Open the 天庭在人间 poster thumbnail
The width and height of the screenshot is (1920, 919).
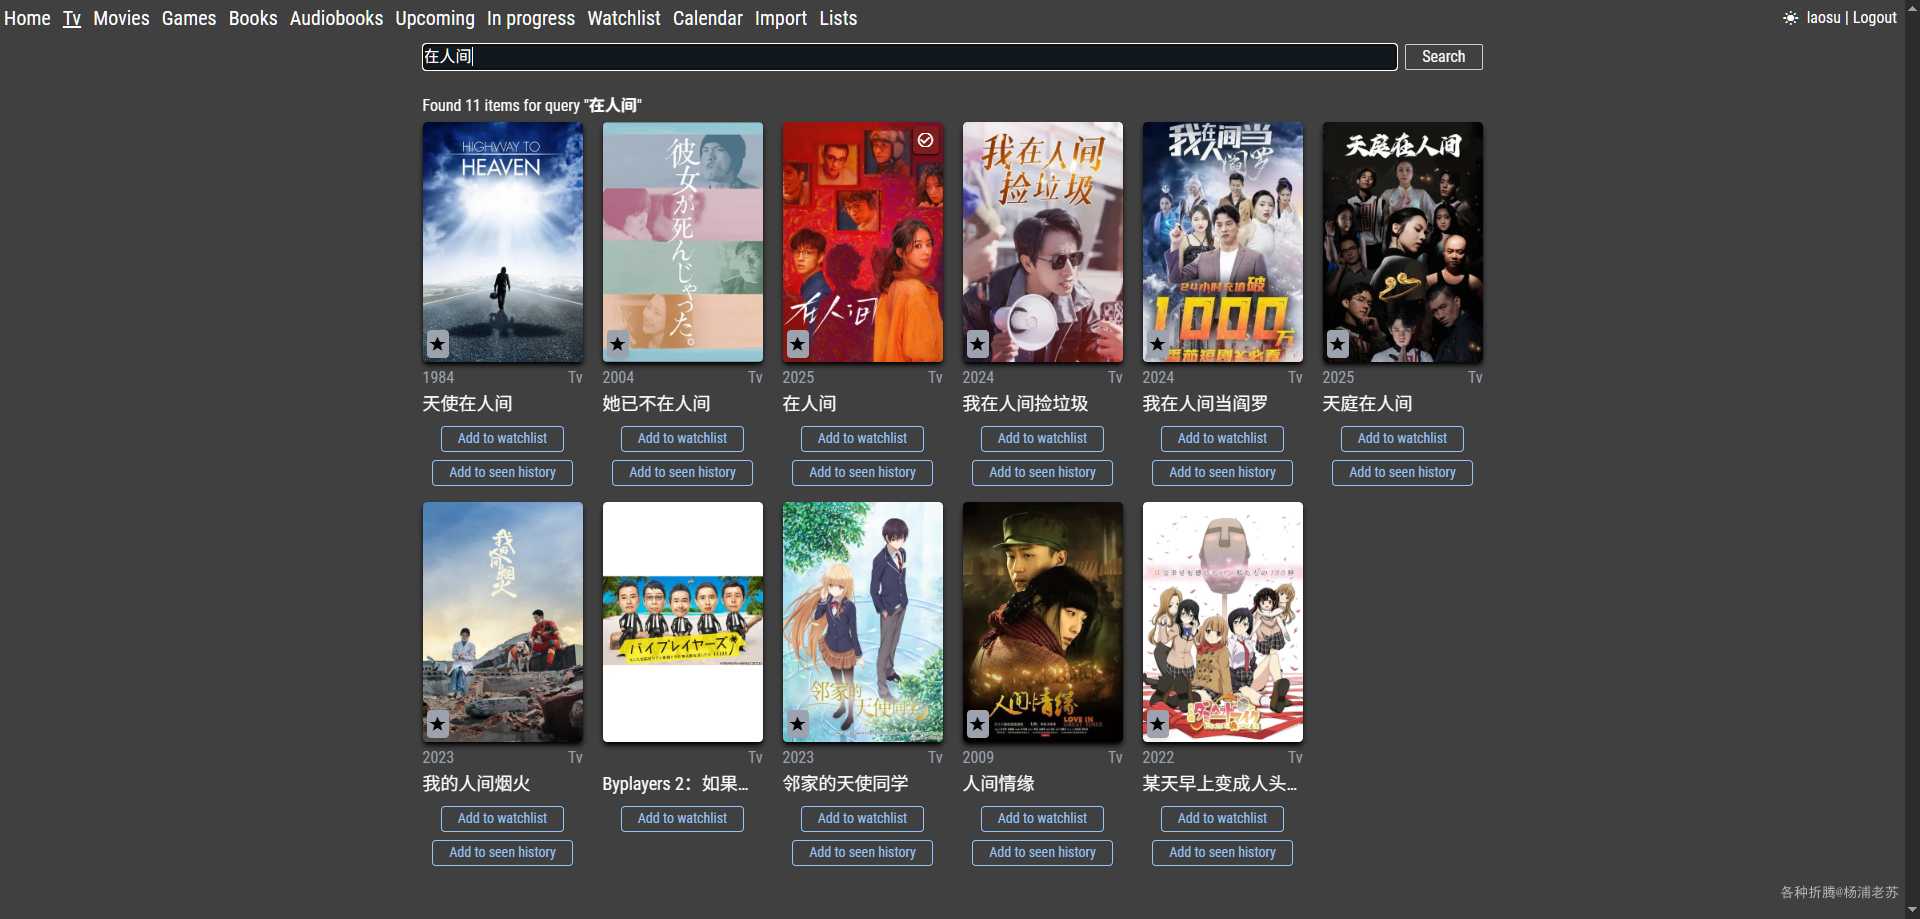tap(1402, 242)
